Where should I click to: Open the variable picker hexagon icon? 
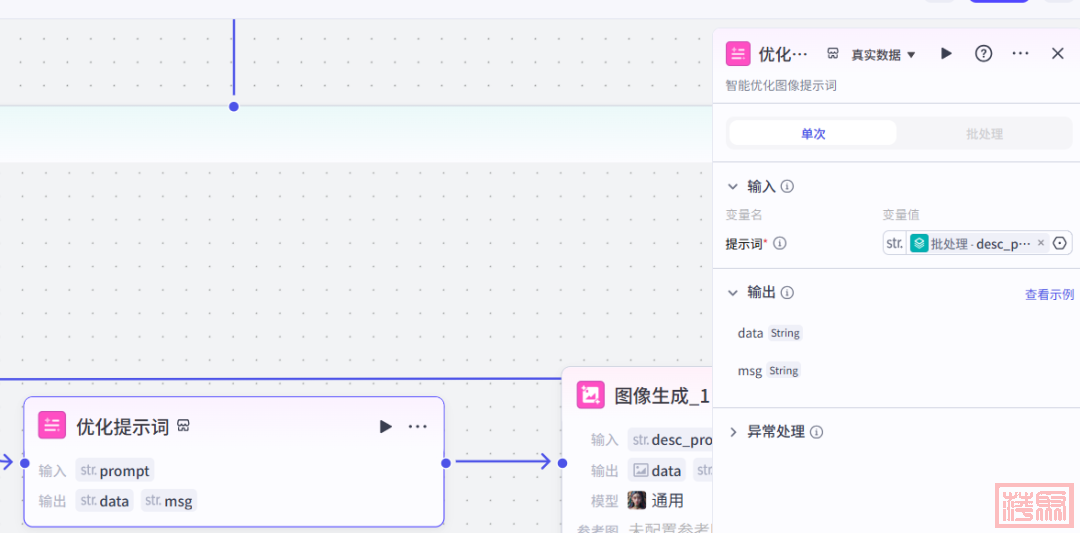(1060, 243)
